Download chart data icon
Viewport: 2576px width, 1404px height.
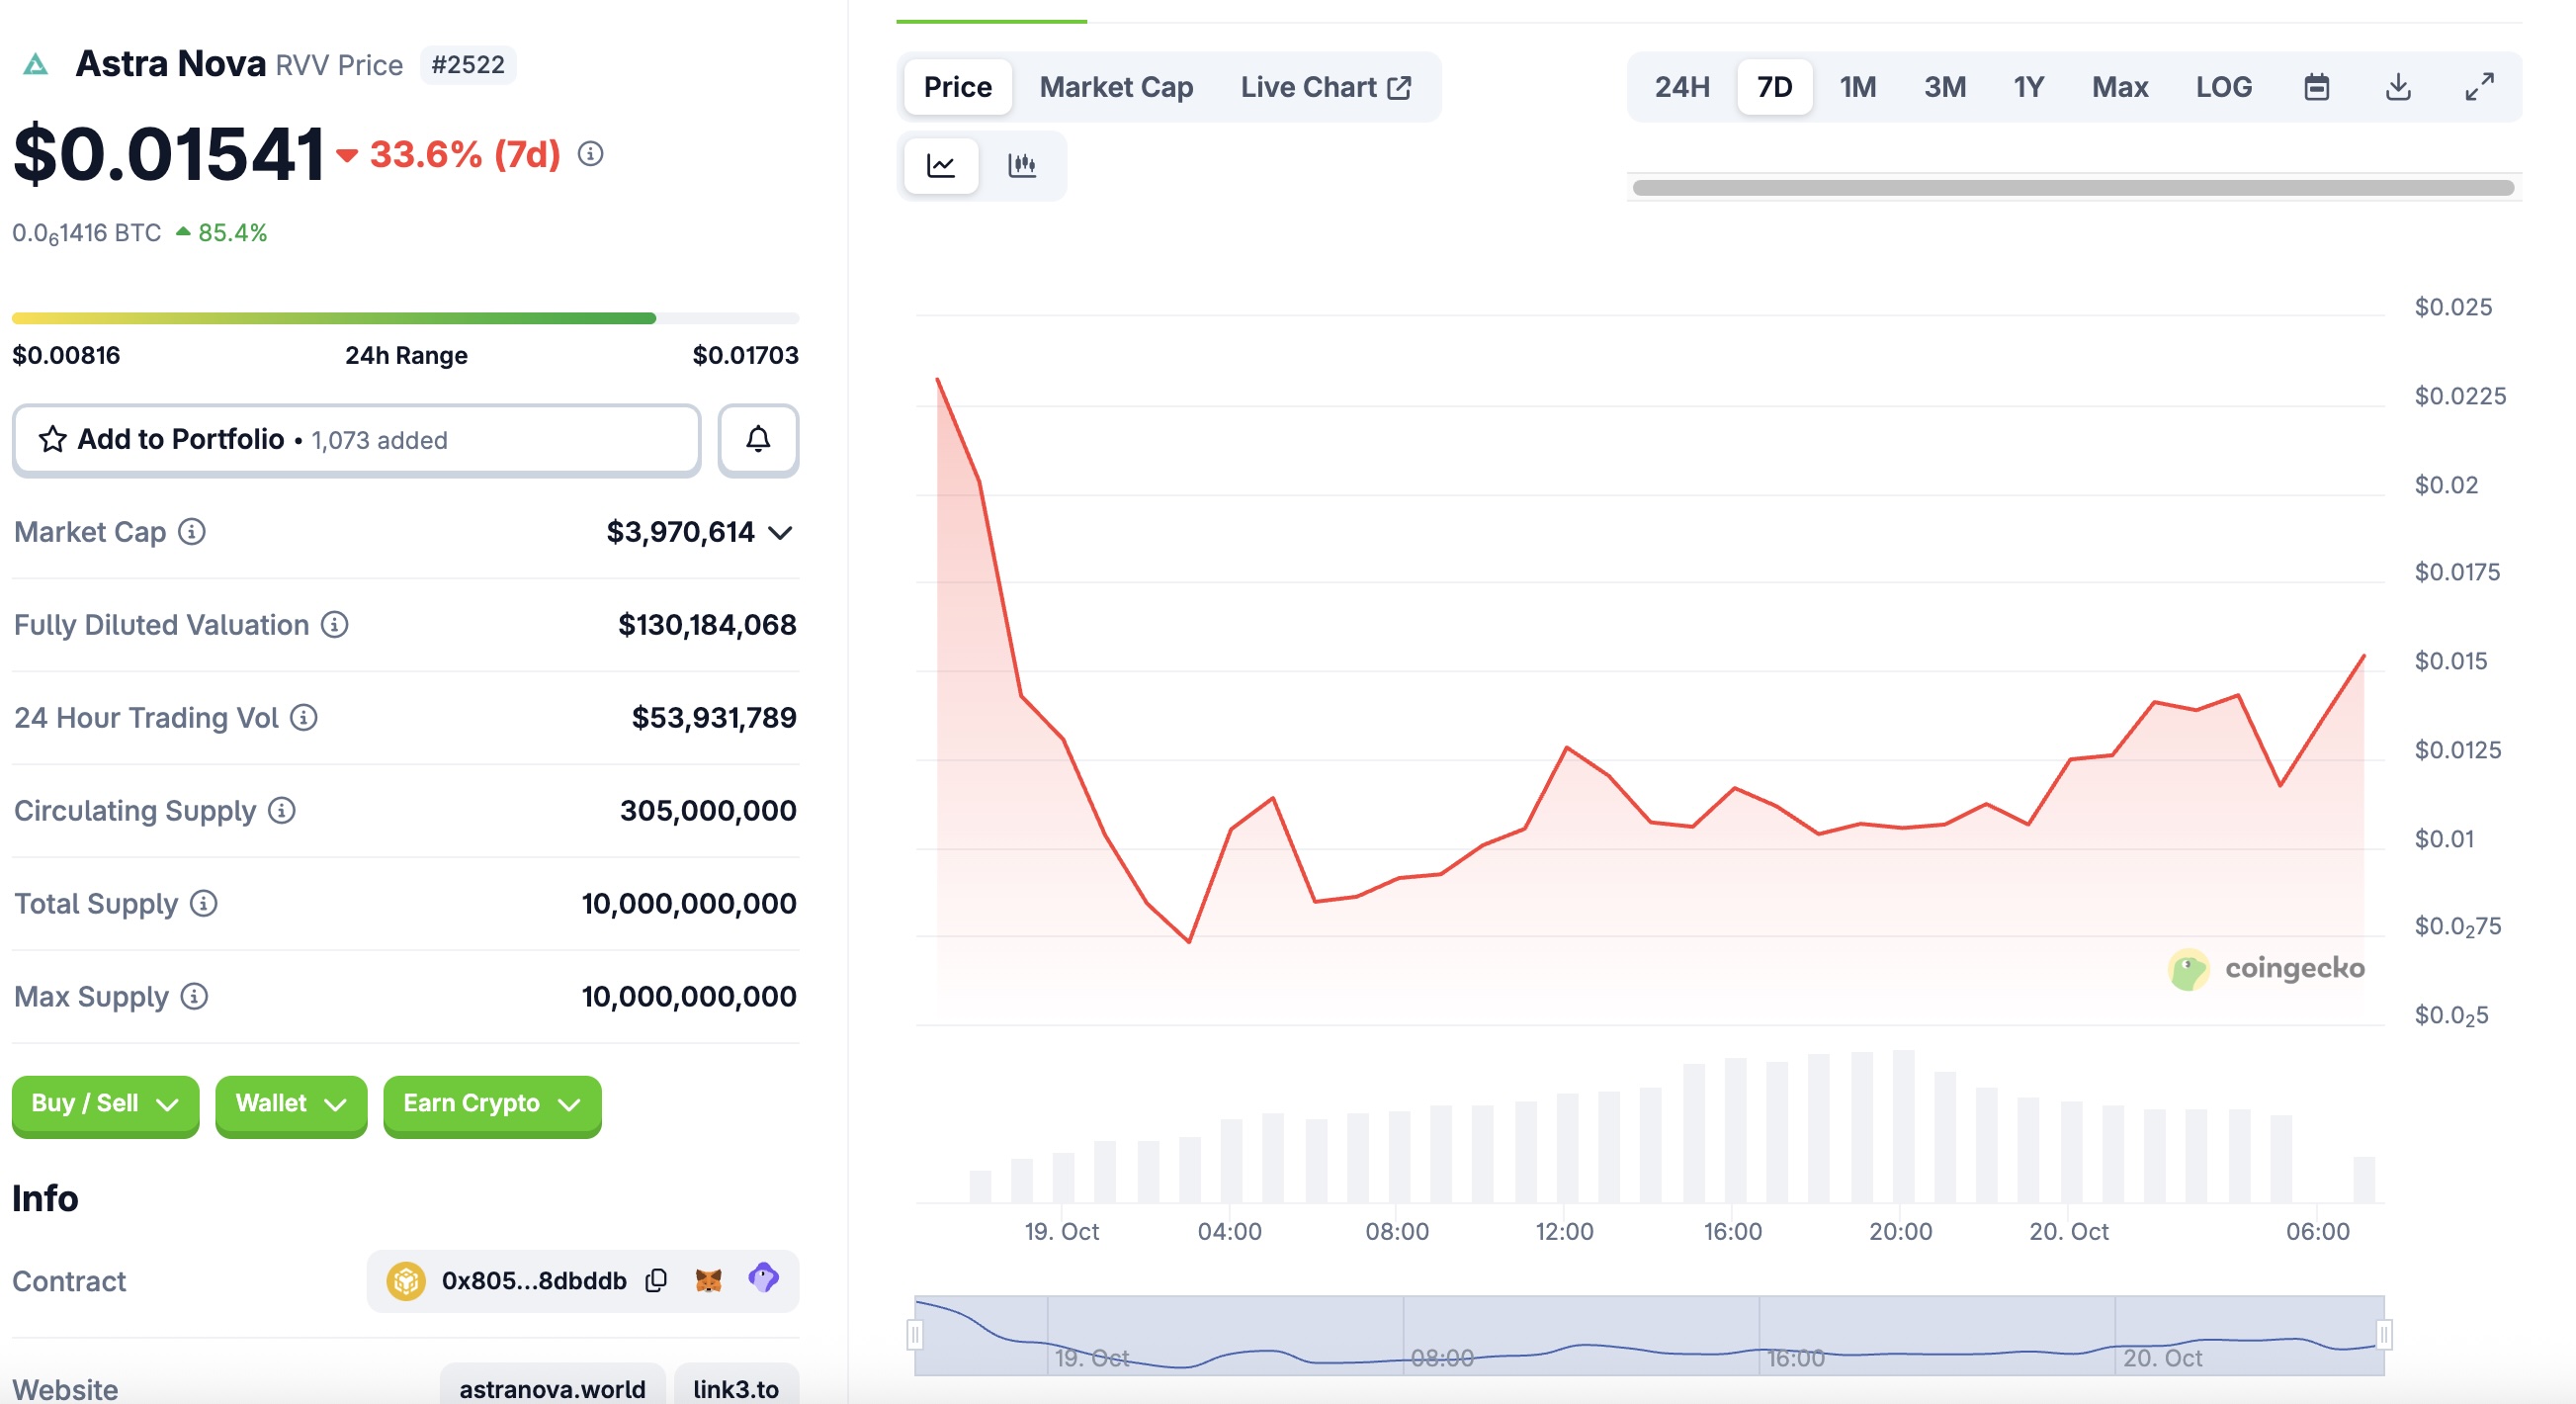tap(2397, 87)
